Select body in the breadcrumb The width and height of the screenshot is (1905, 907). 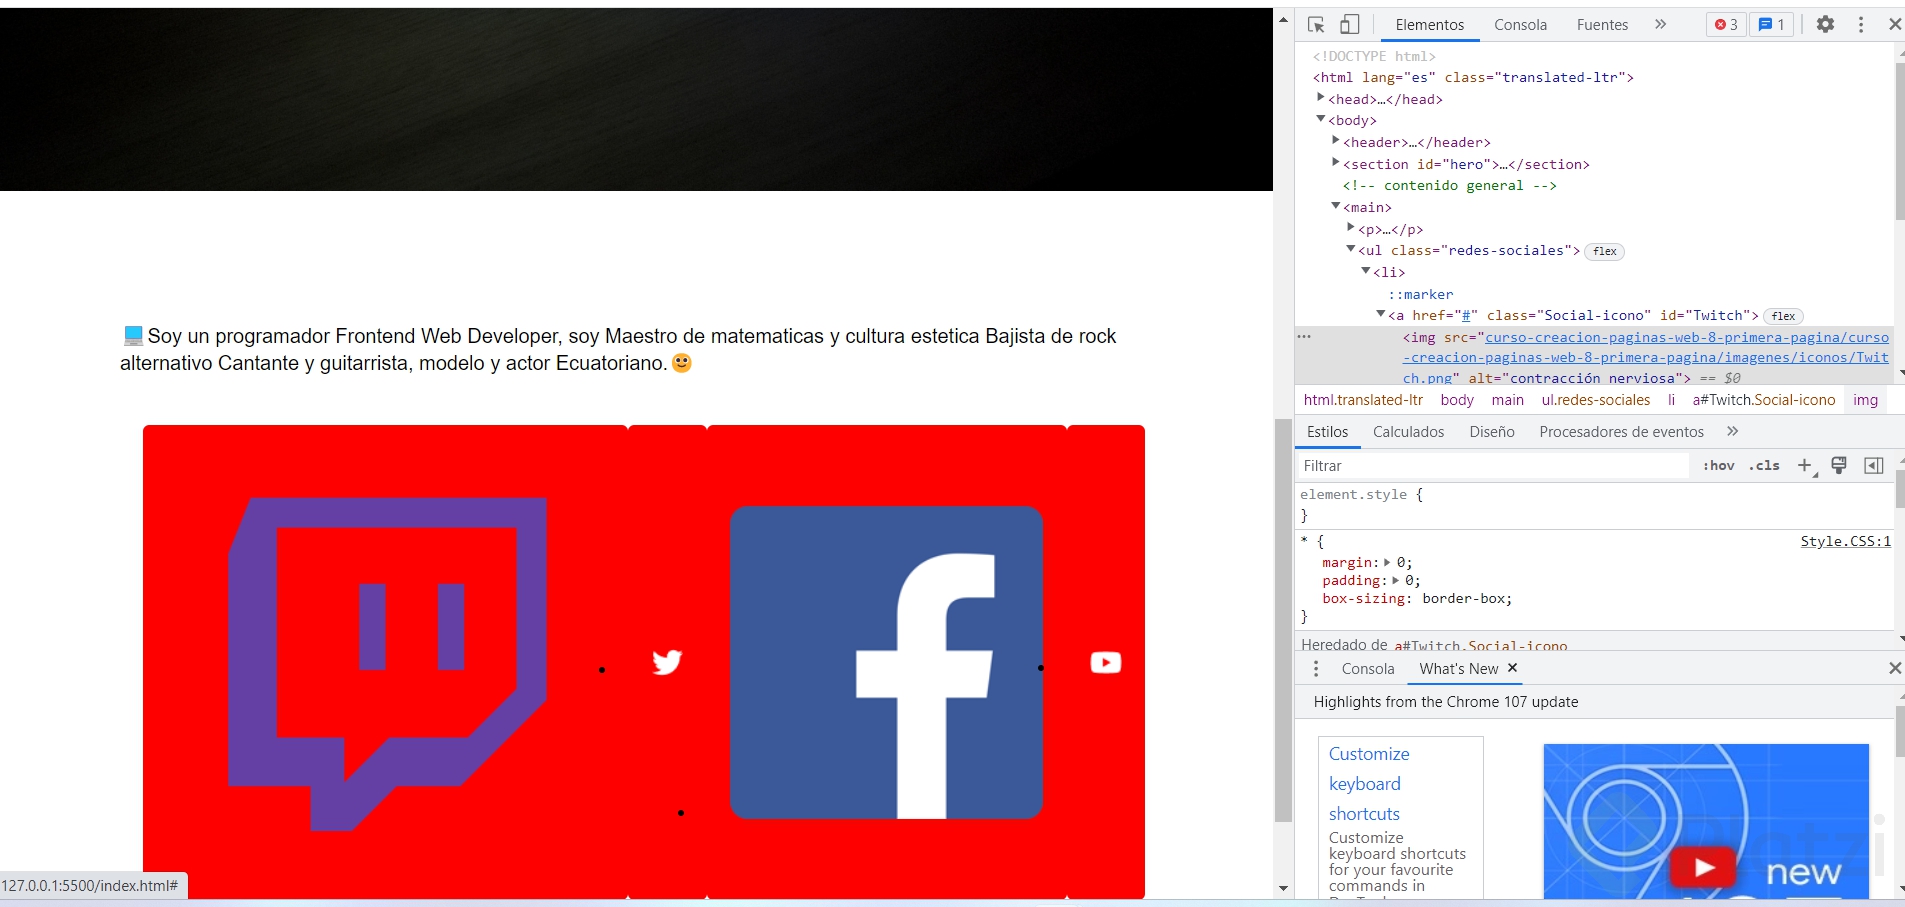(x=1457, y=400)
